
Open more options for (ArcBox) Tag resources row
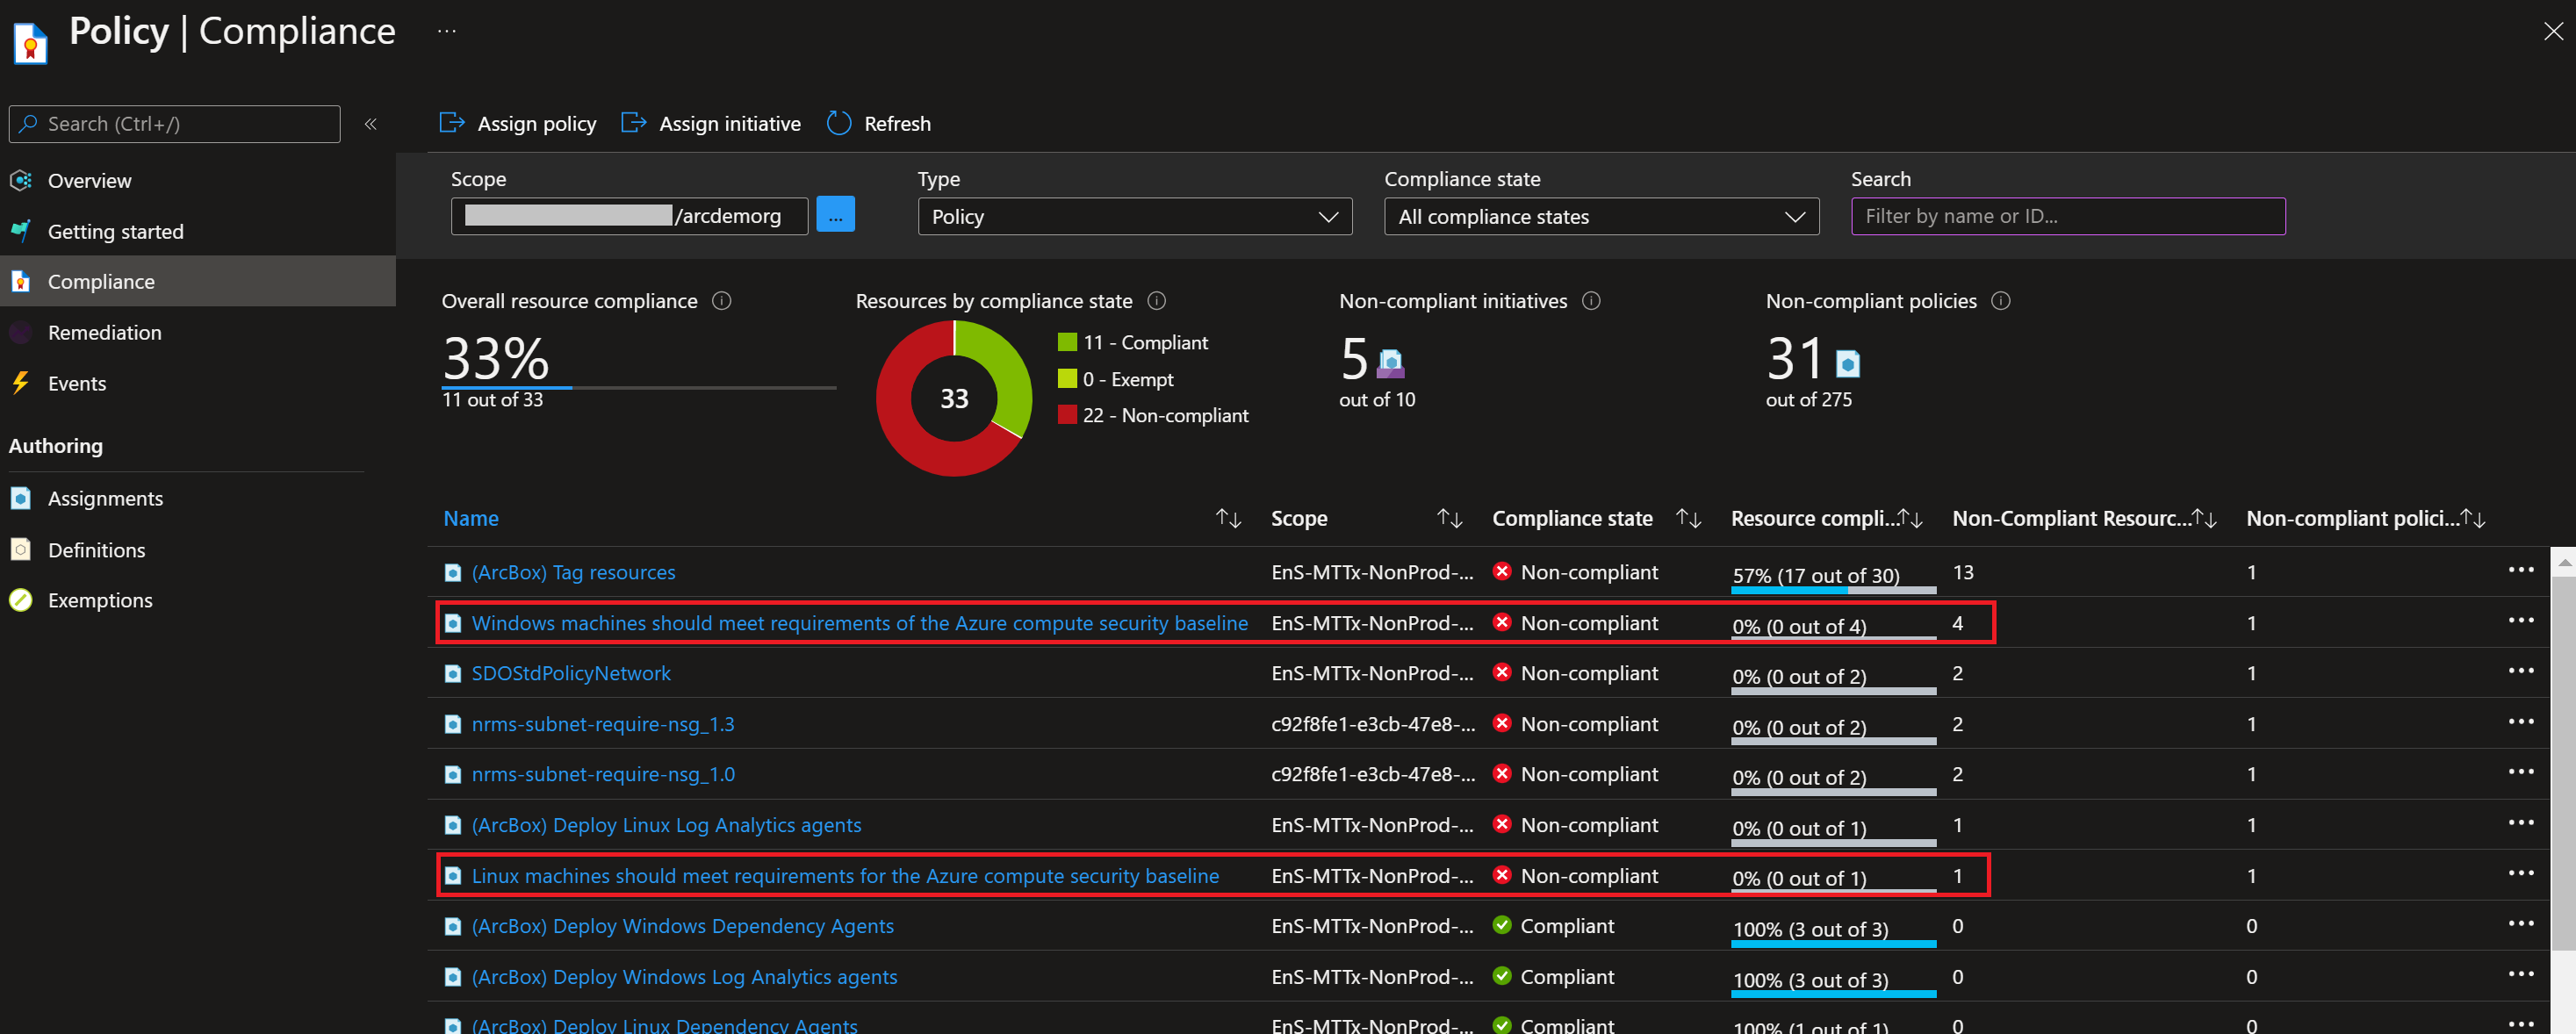(x=2520, y=571)
